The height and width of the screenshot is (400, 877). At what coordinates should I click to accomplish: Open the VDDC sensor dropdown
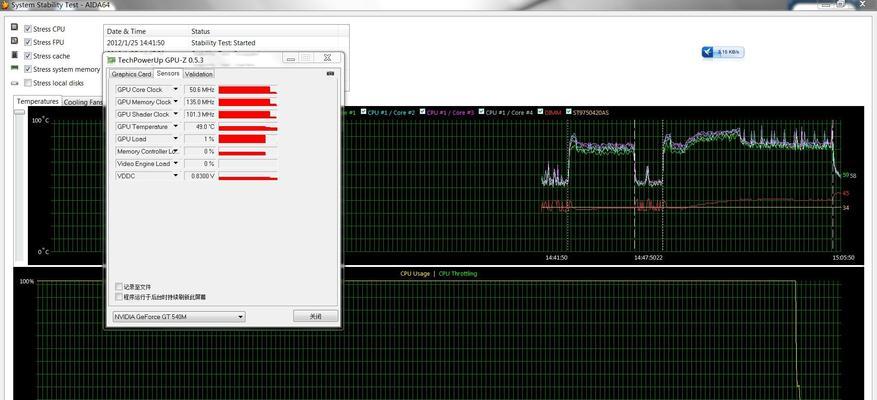175,176
